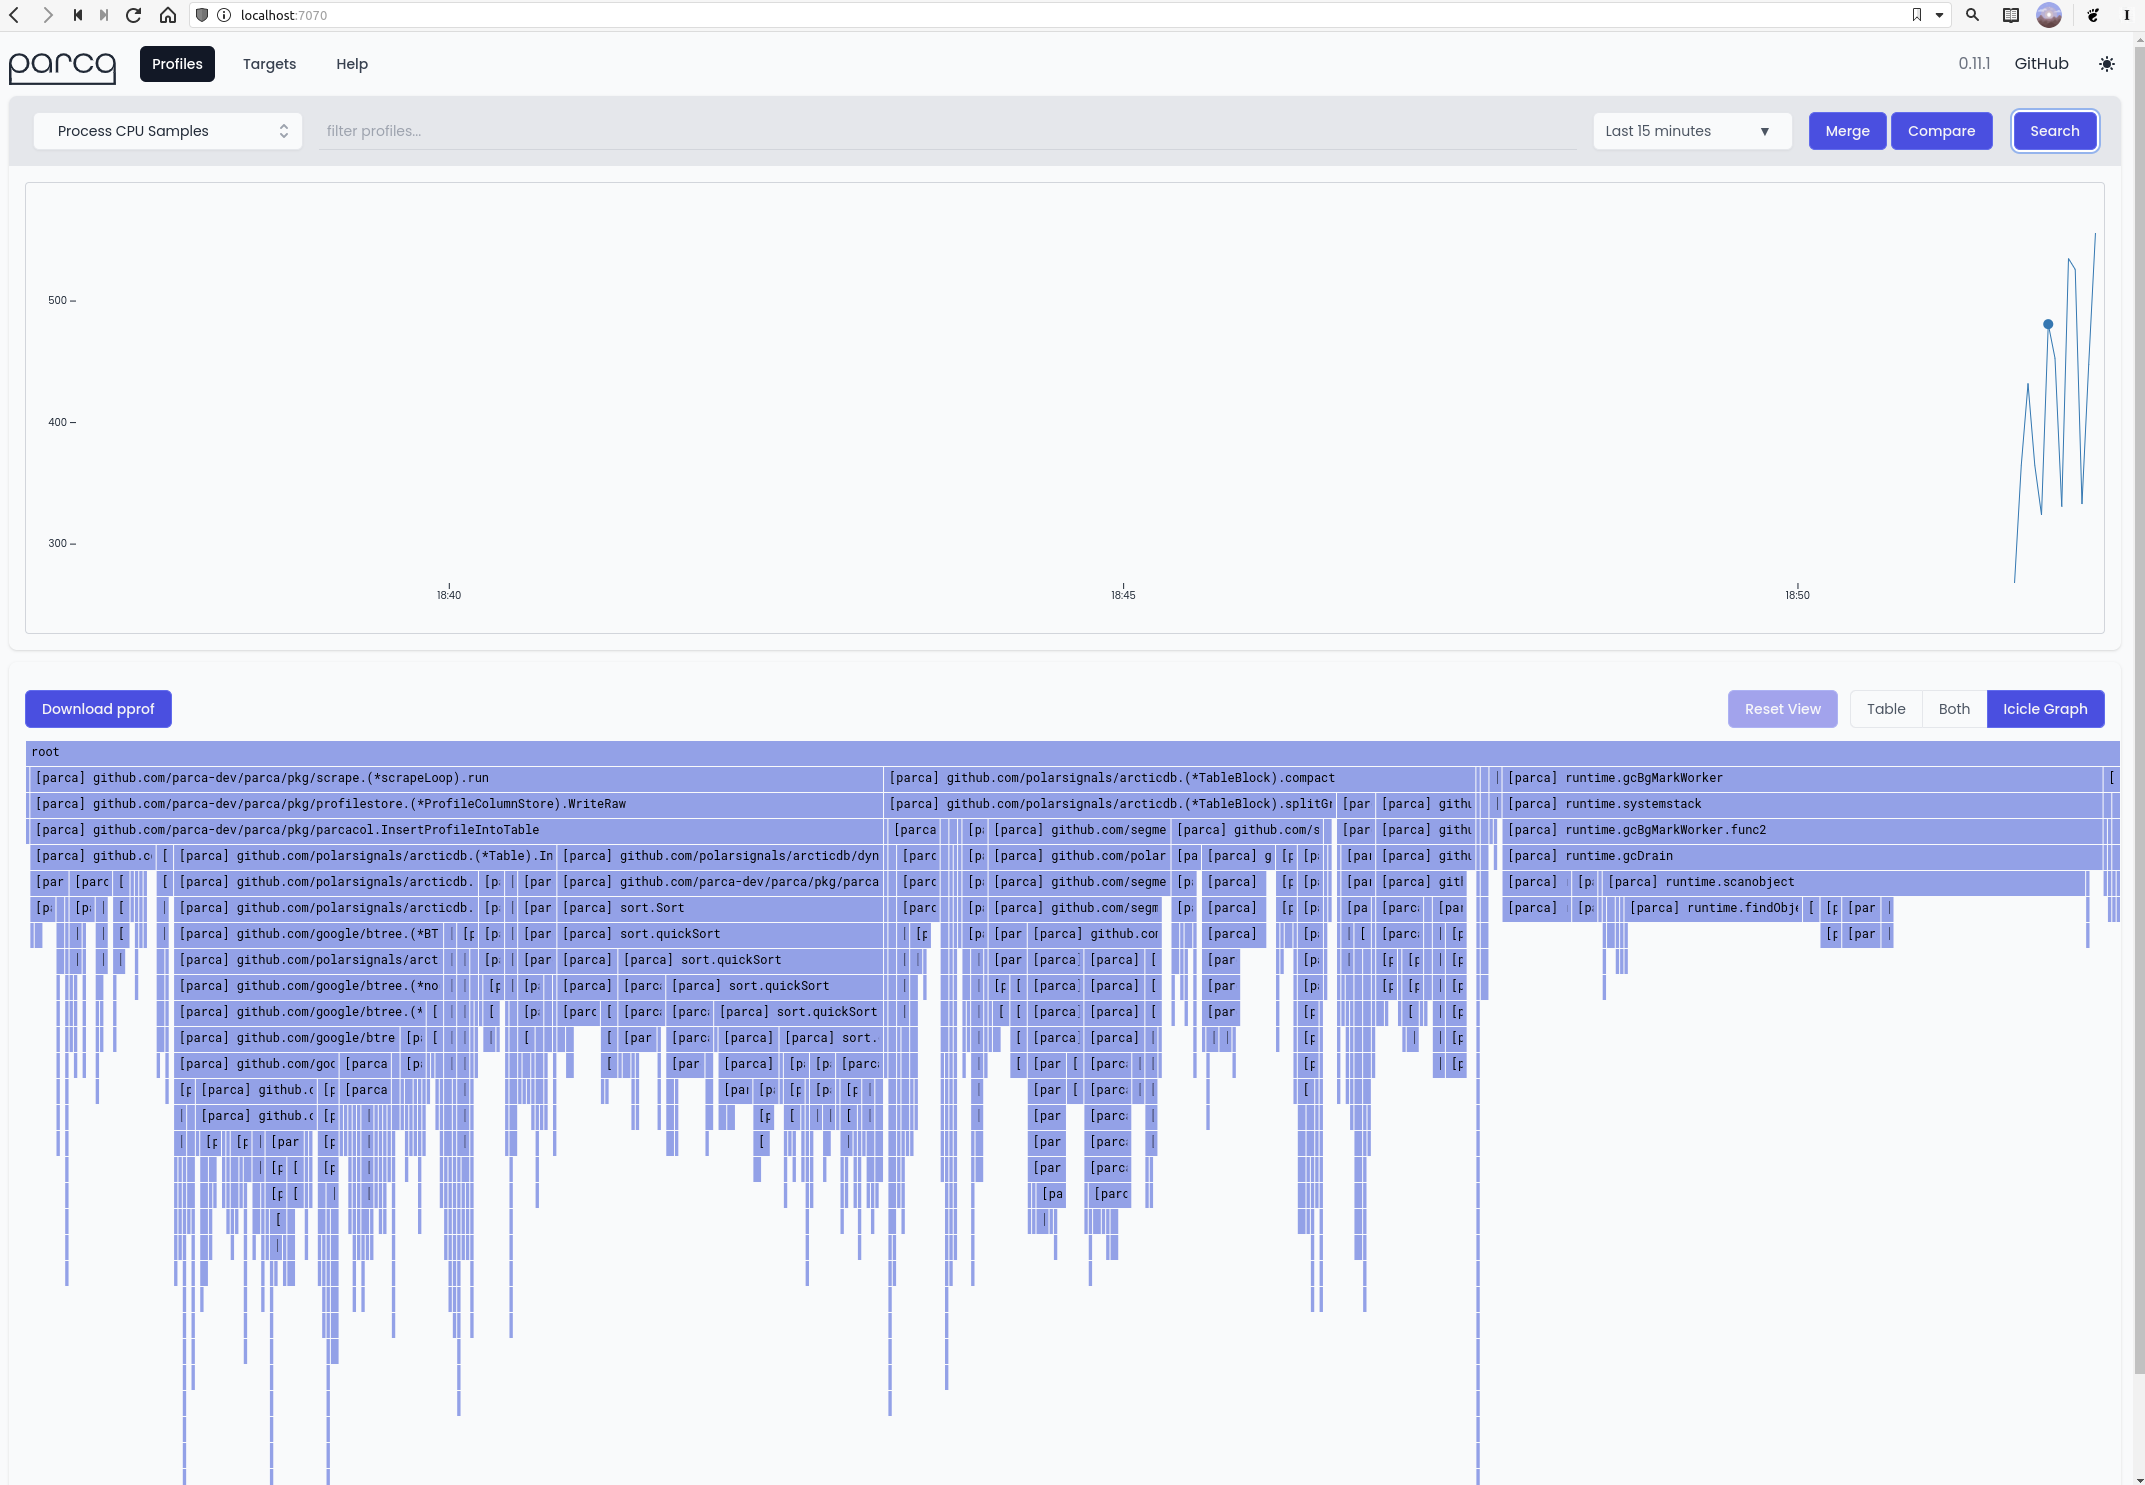Open Last 15 minutes time range dropdown
2145x1485 pixels.
pos(1691,131)
